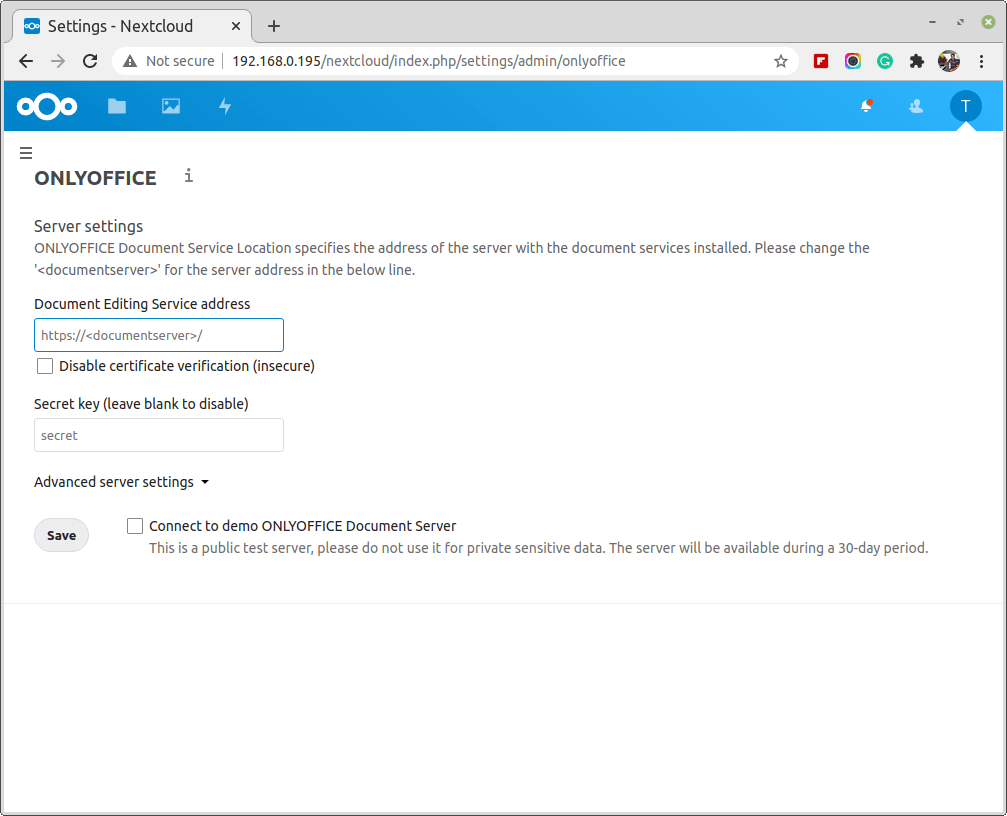Check Connect to demo ONLYOFFICE Document Server
Viewport: 1007px width, 816px height.
tap(135, 526)
